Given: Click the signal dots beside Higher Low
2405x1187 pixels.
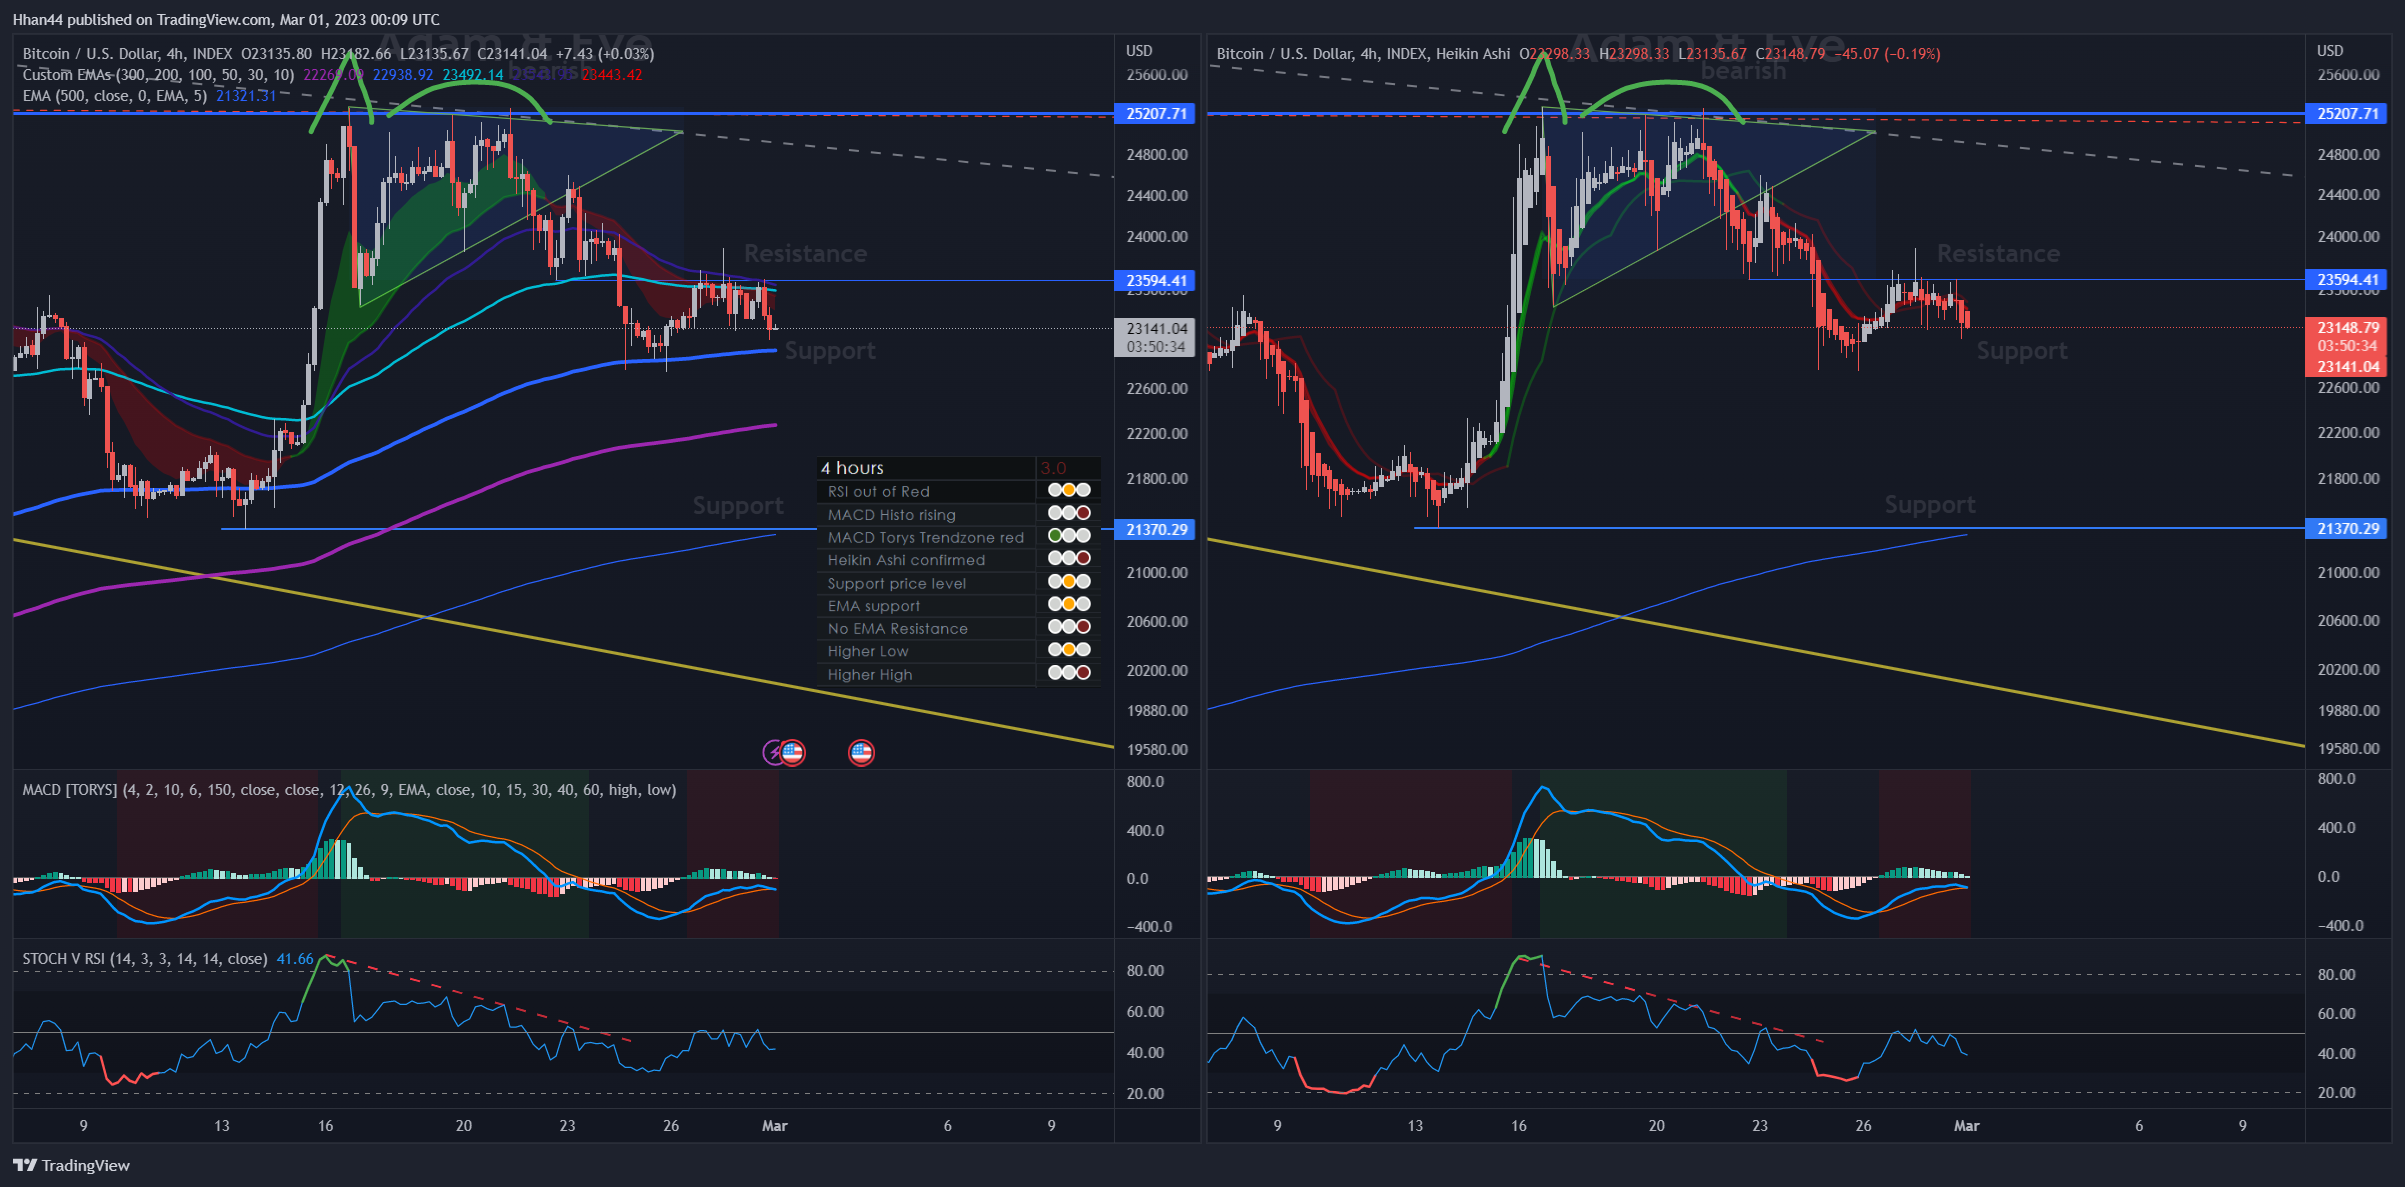Looking at the screenshot, I should point(1069,651).
